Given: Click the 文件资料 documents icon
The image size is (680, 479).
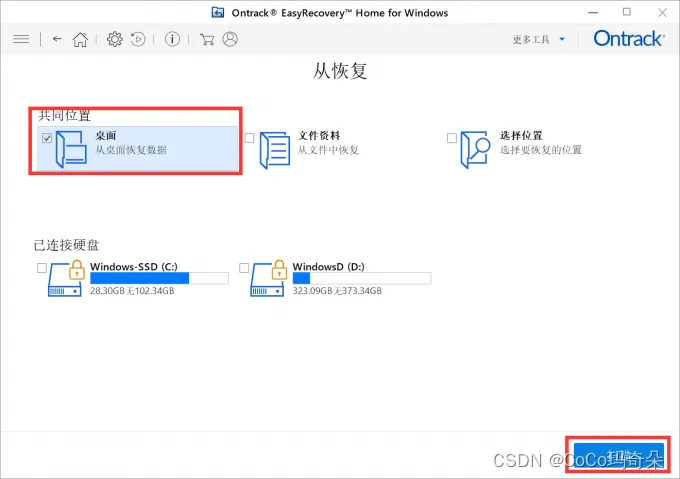Looking at the screenshot, I should coord(275,150).
